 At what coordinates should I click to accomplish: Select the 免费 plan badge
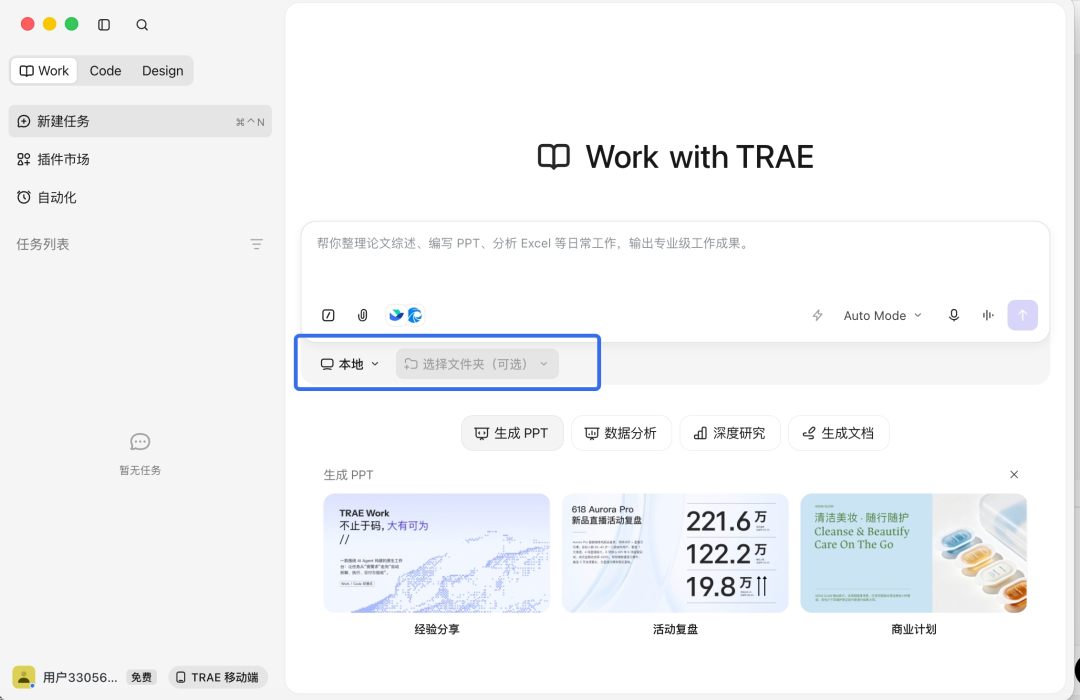pos(141,677)
